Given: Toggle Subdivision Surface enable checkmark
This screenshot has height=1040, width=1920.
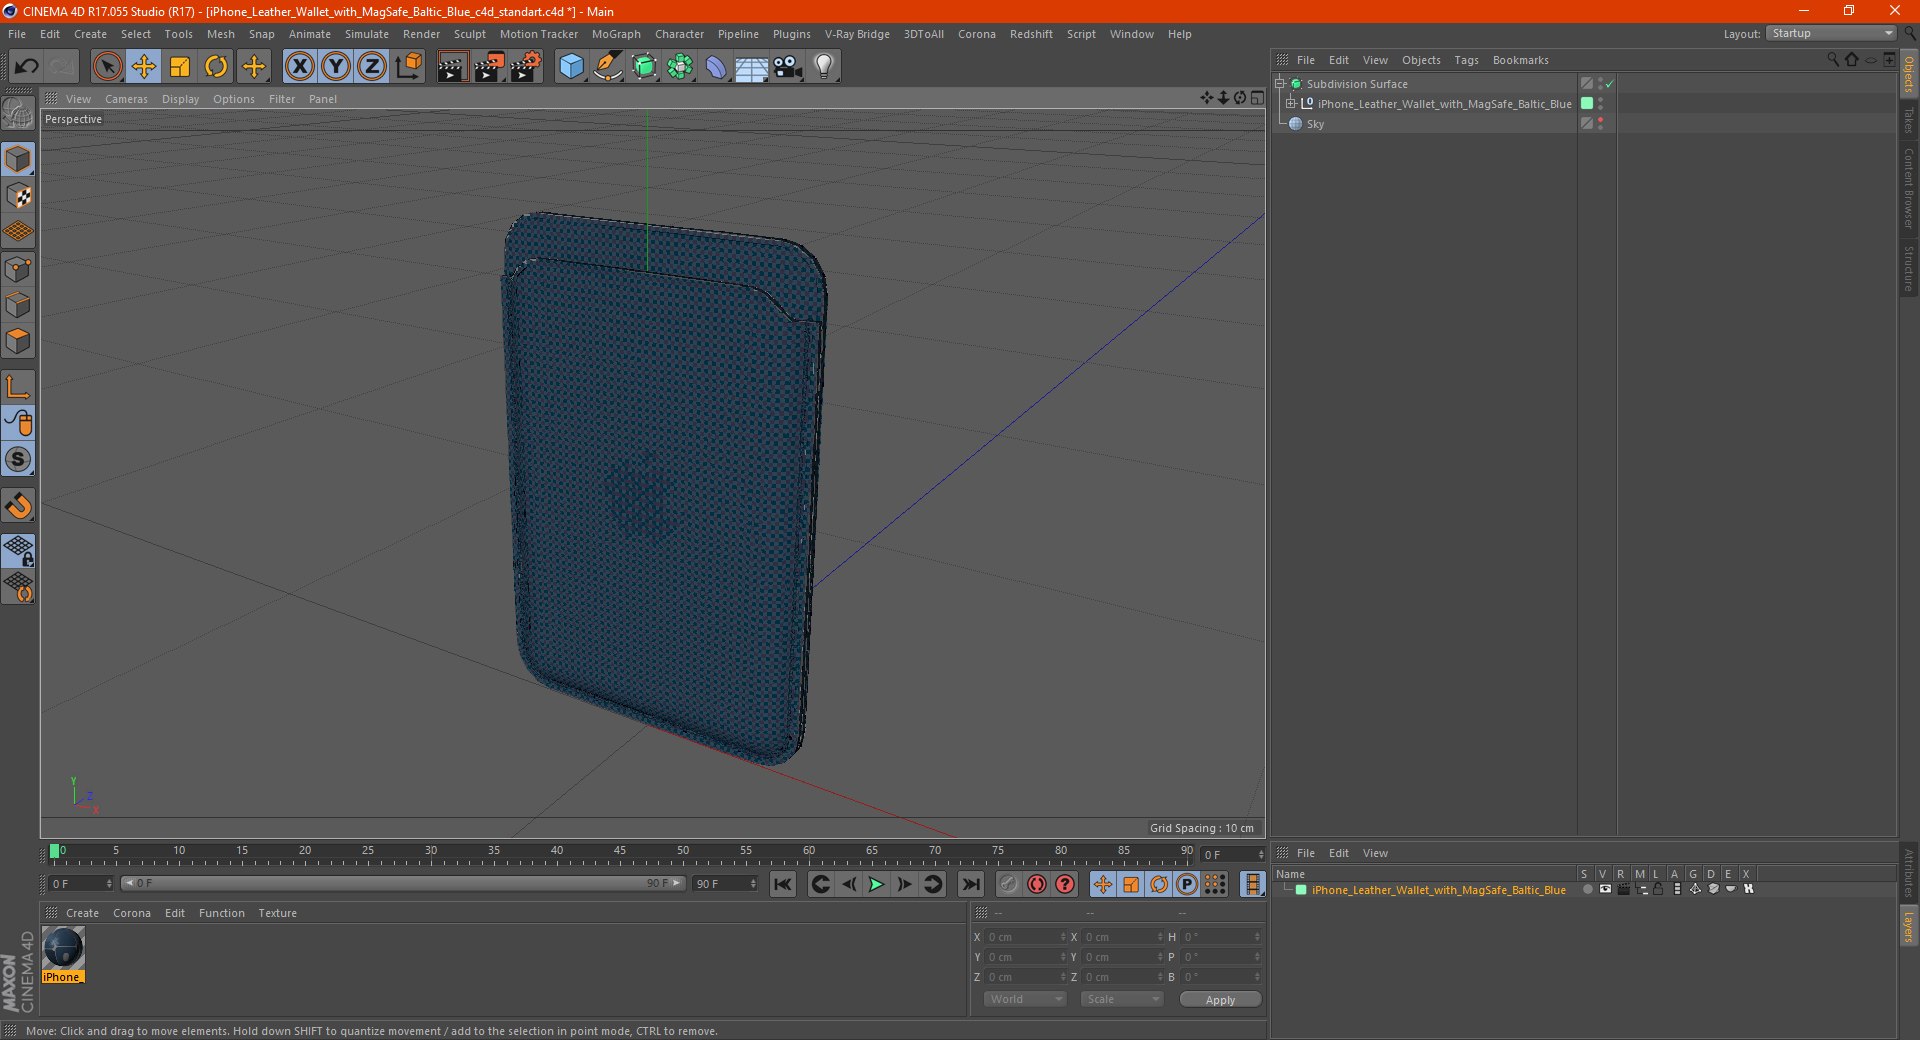Looking at the screenshot, I should (x=1609, y=84).
